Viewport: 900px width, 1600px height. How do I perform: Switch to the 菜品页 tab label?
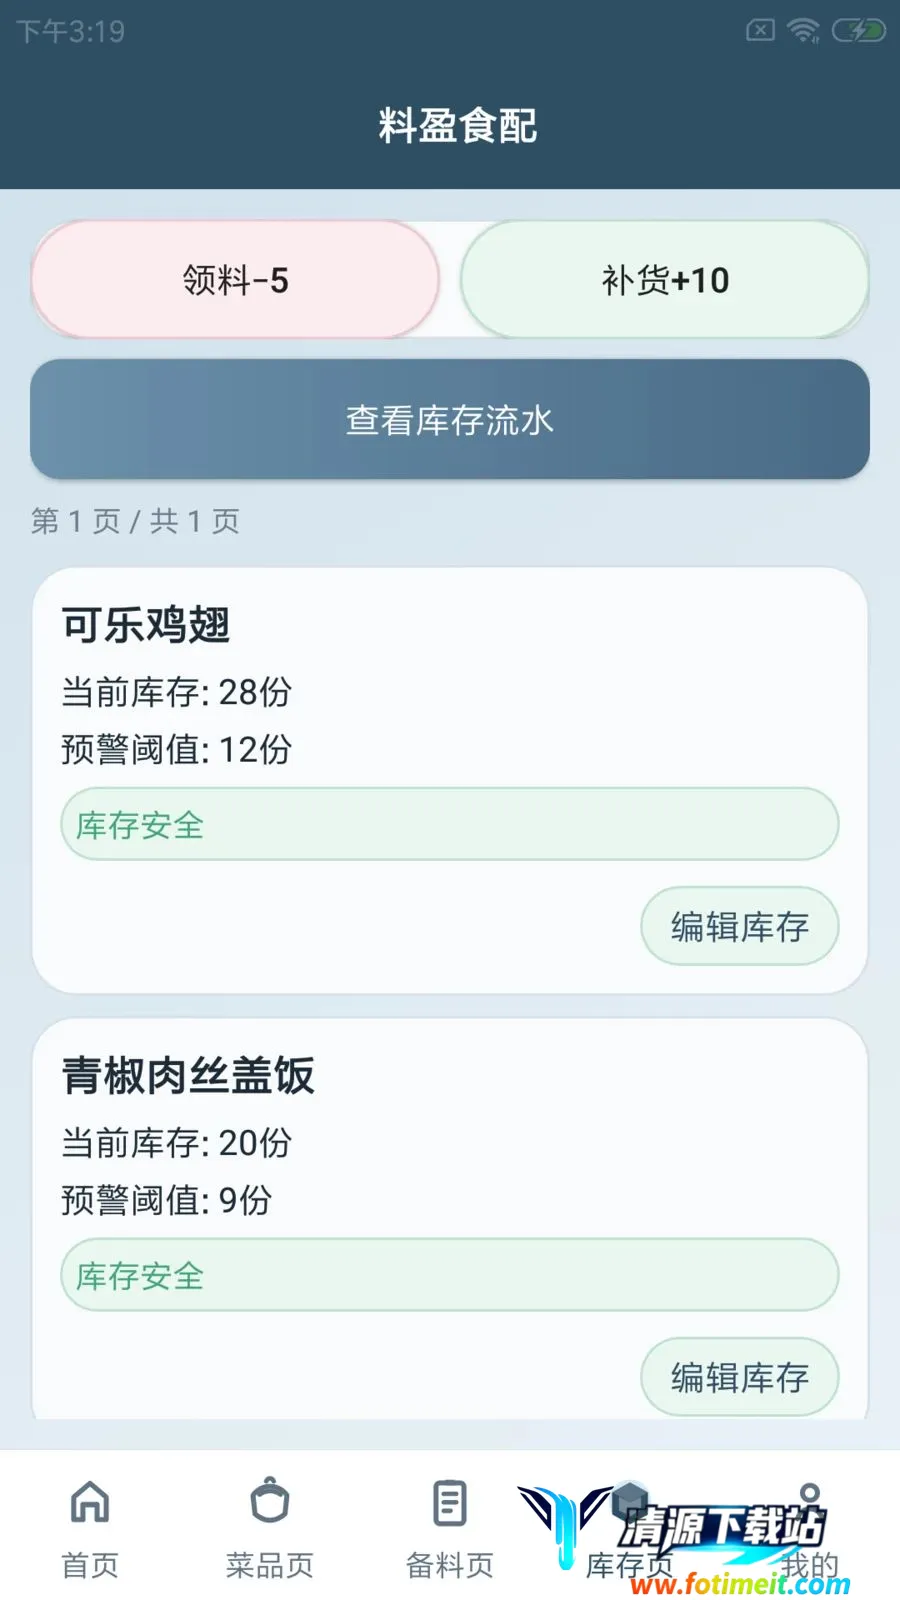coord(270,1565)
